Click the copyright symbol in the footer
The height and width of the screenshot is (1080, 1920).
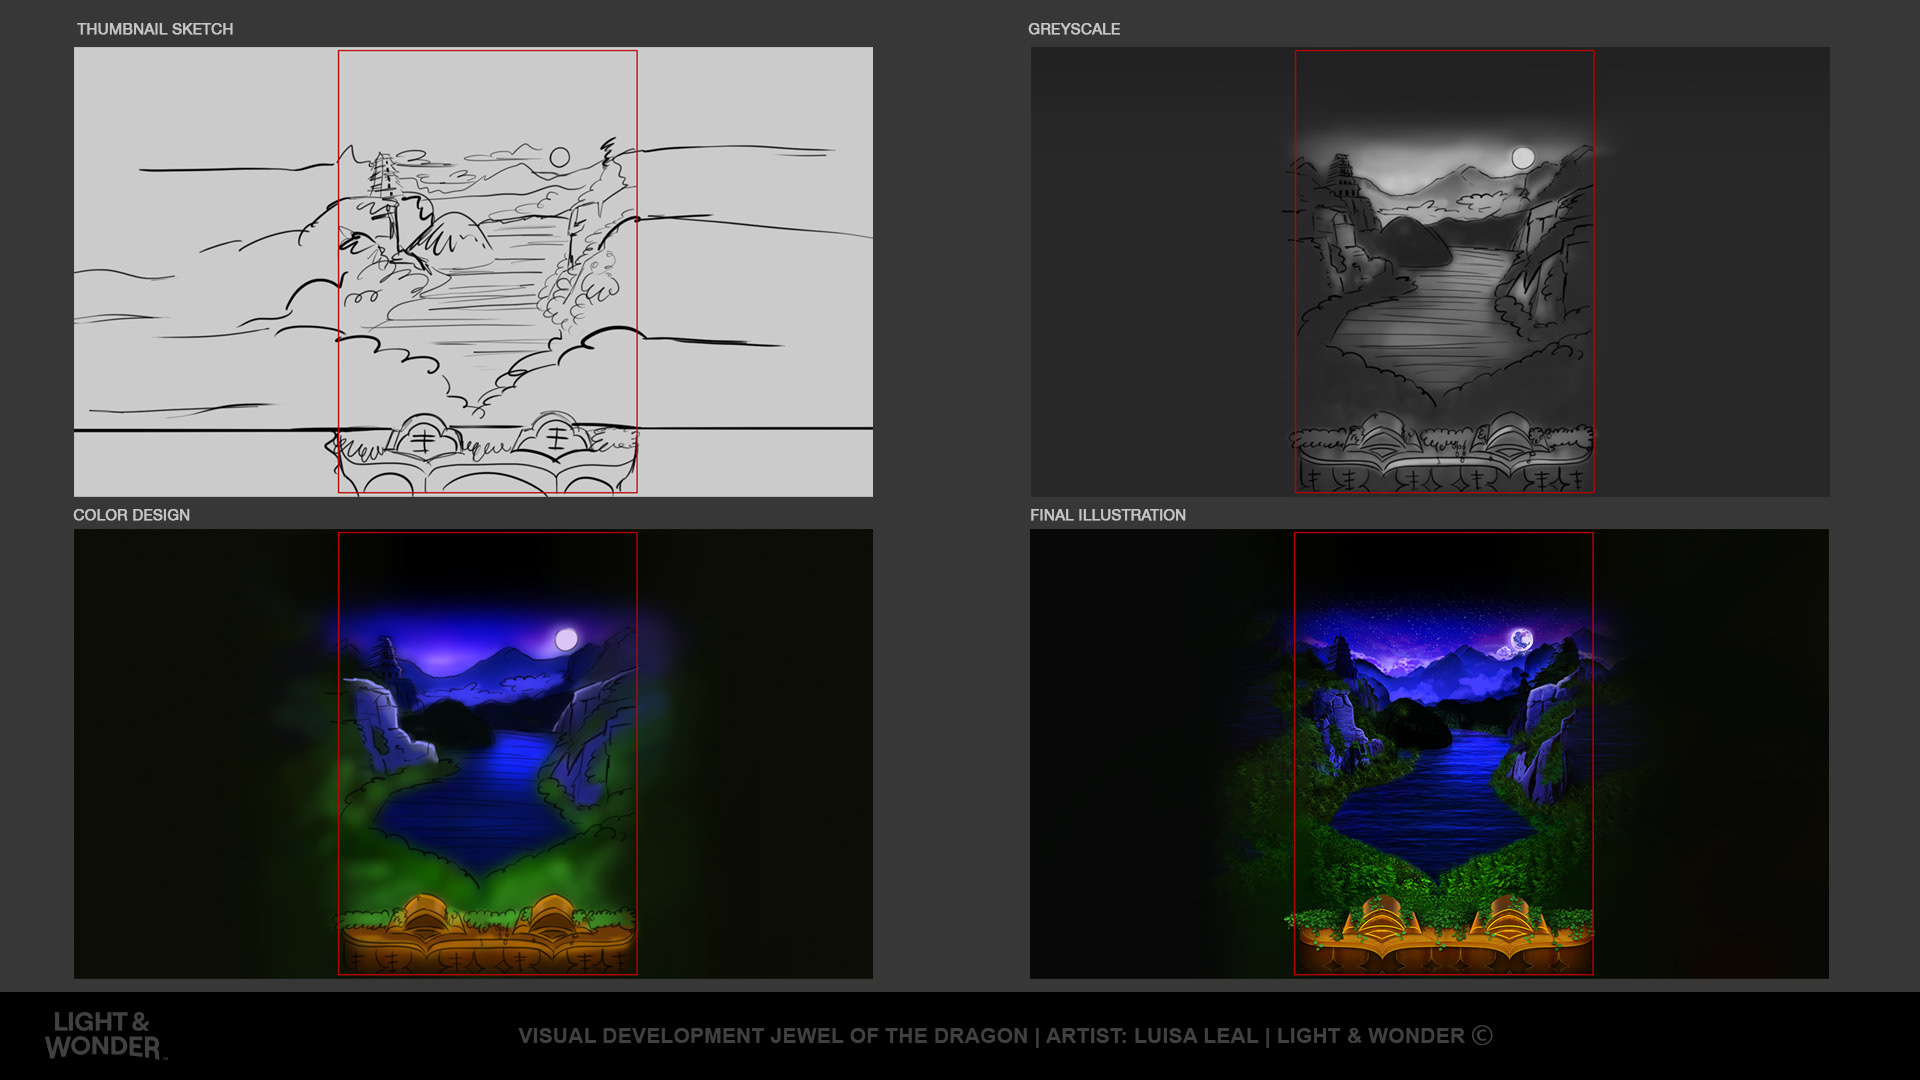coord(1482,1035)
